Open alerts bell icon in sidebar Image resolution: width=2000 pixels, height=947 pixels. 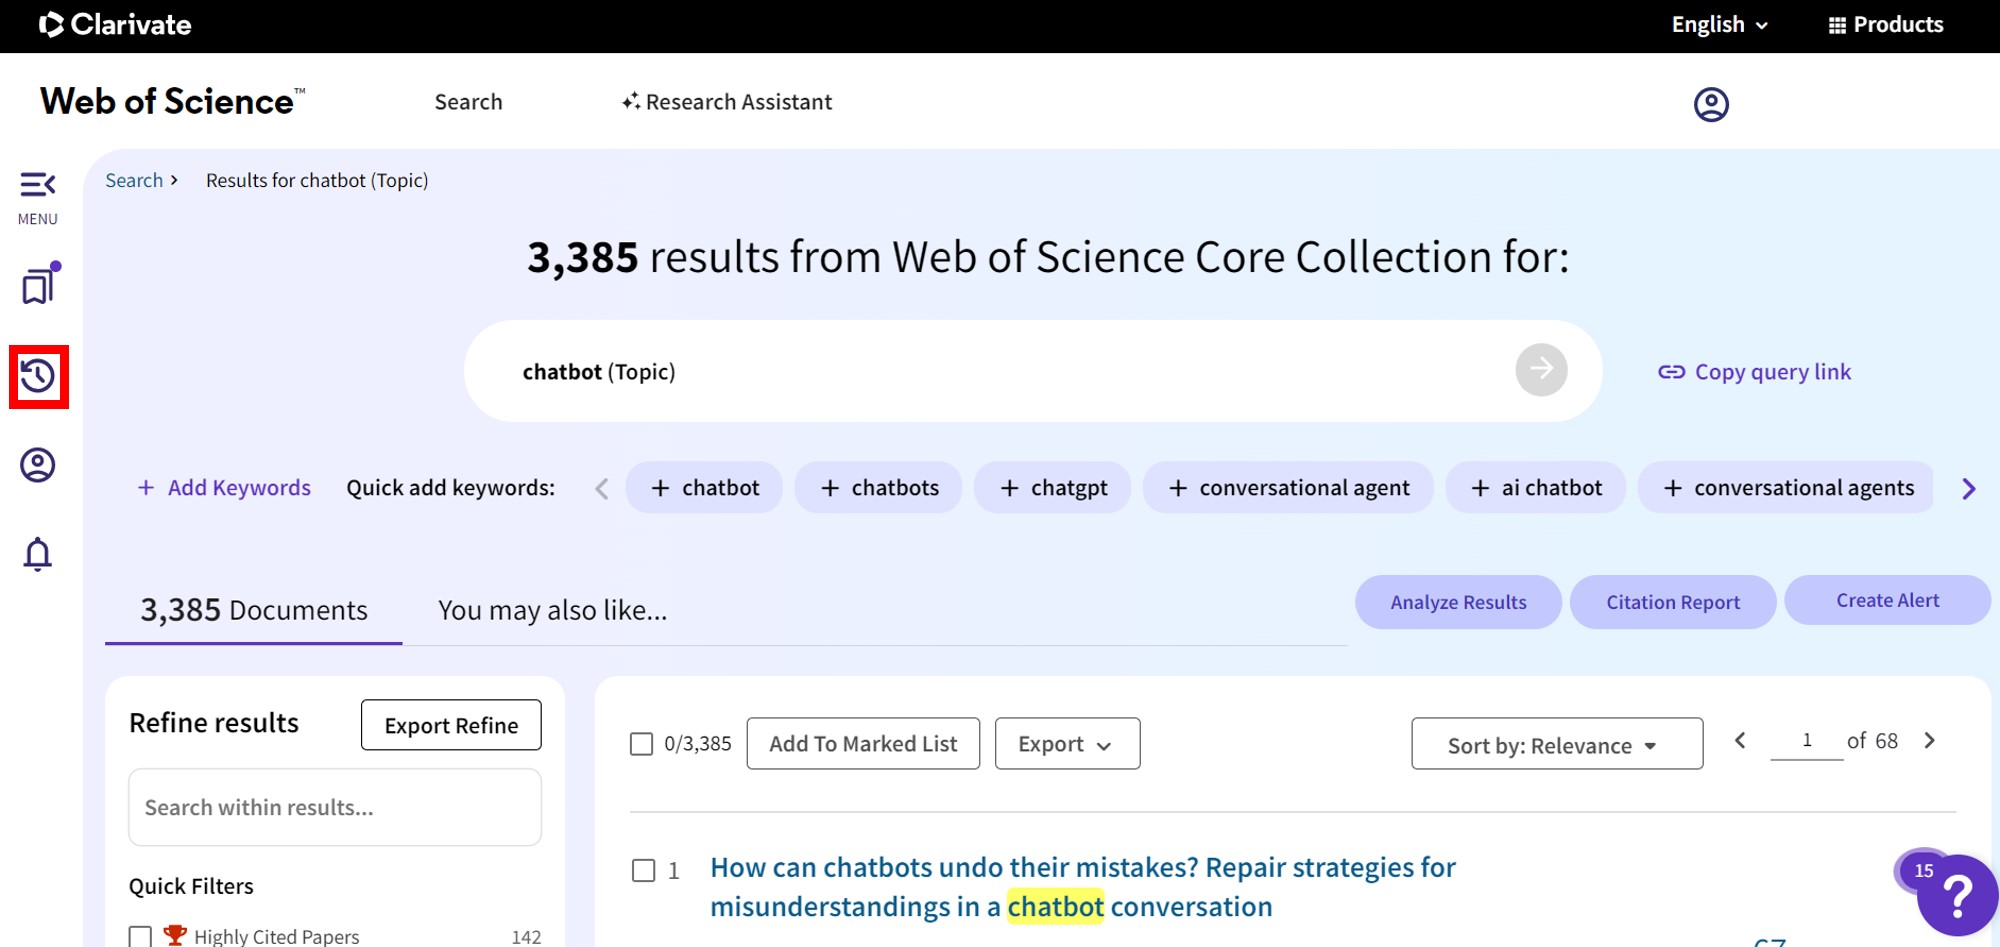pos(38,554)
